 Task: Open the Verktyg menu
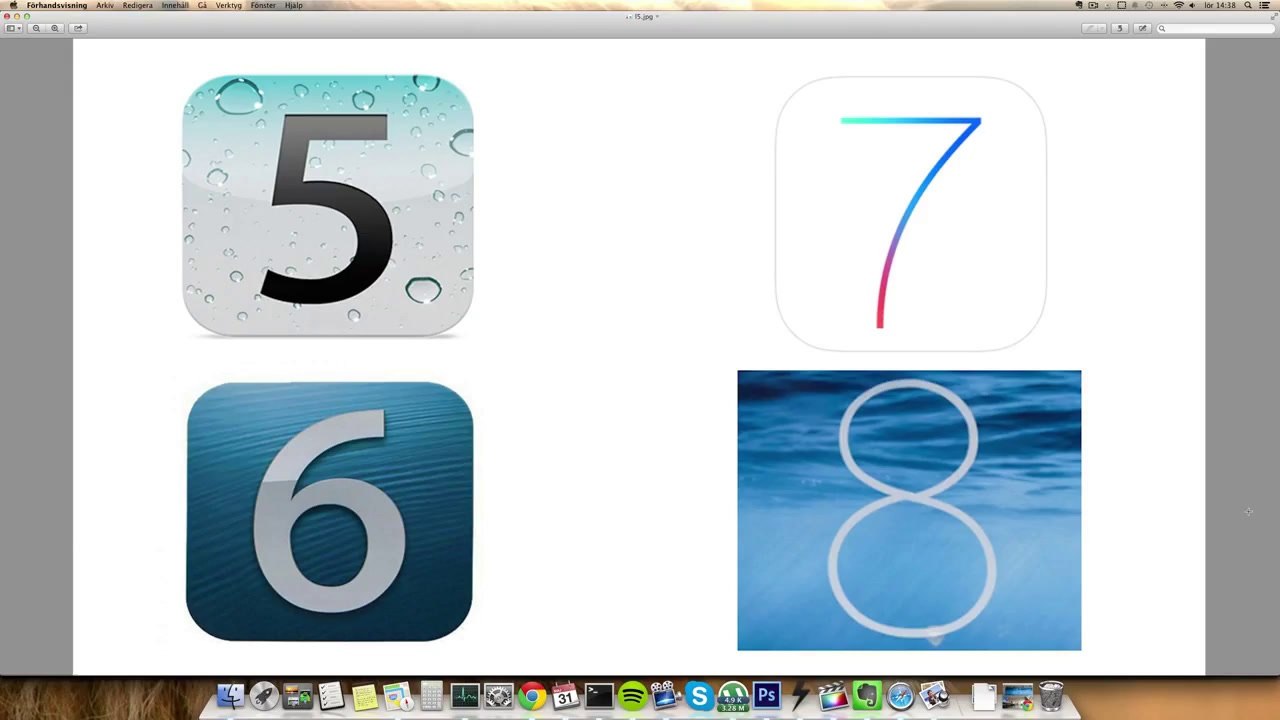229,5
